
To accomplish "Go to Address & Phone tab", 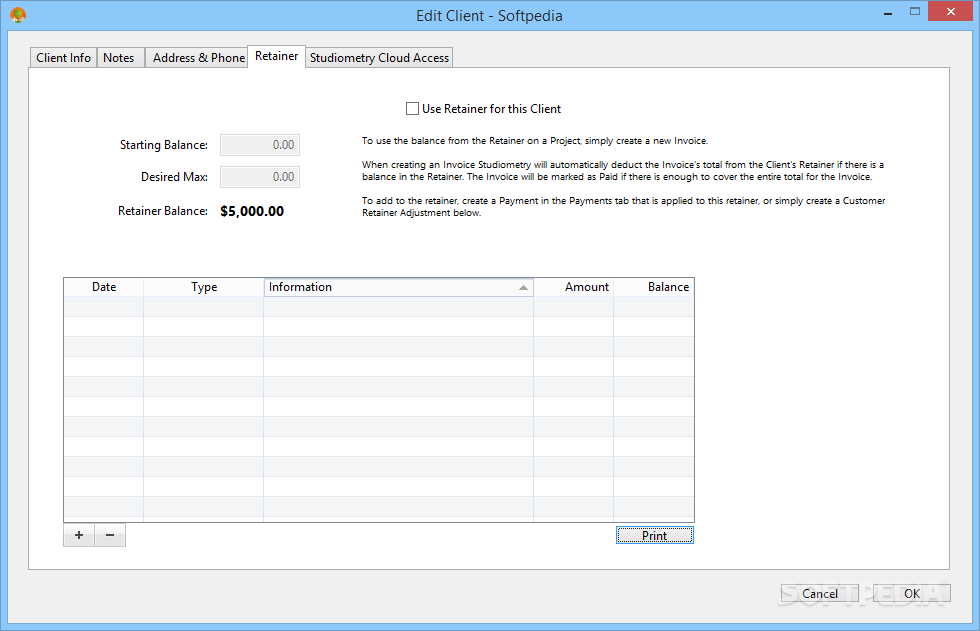I will pos(199,57).
